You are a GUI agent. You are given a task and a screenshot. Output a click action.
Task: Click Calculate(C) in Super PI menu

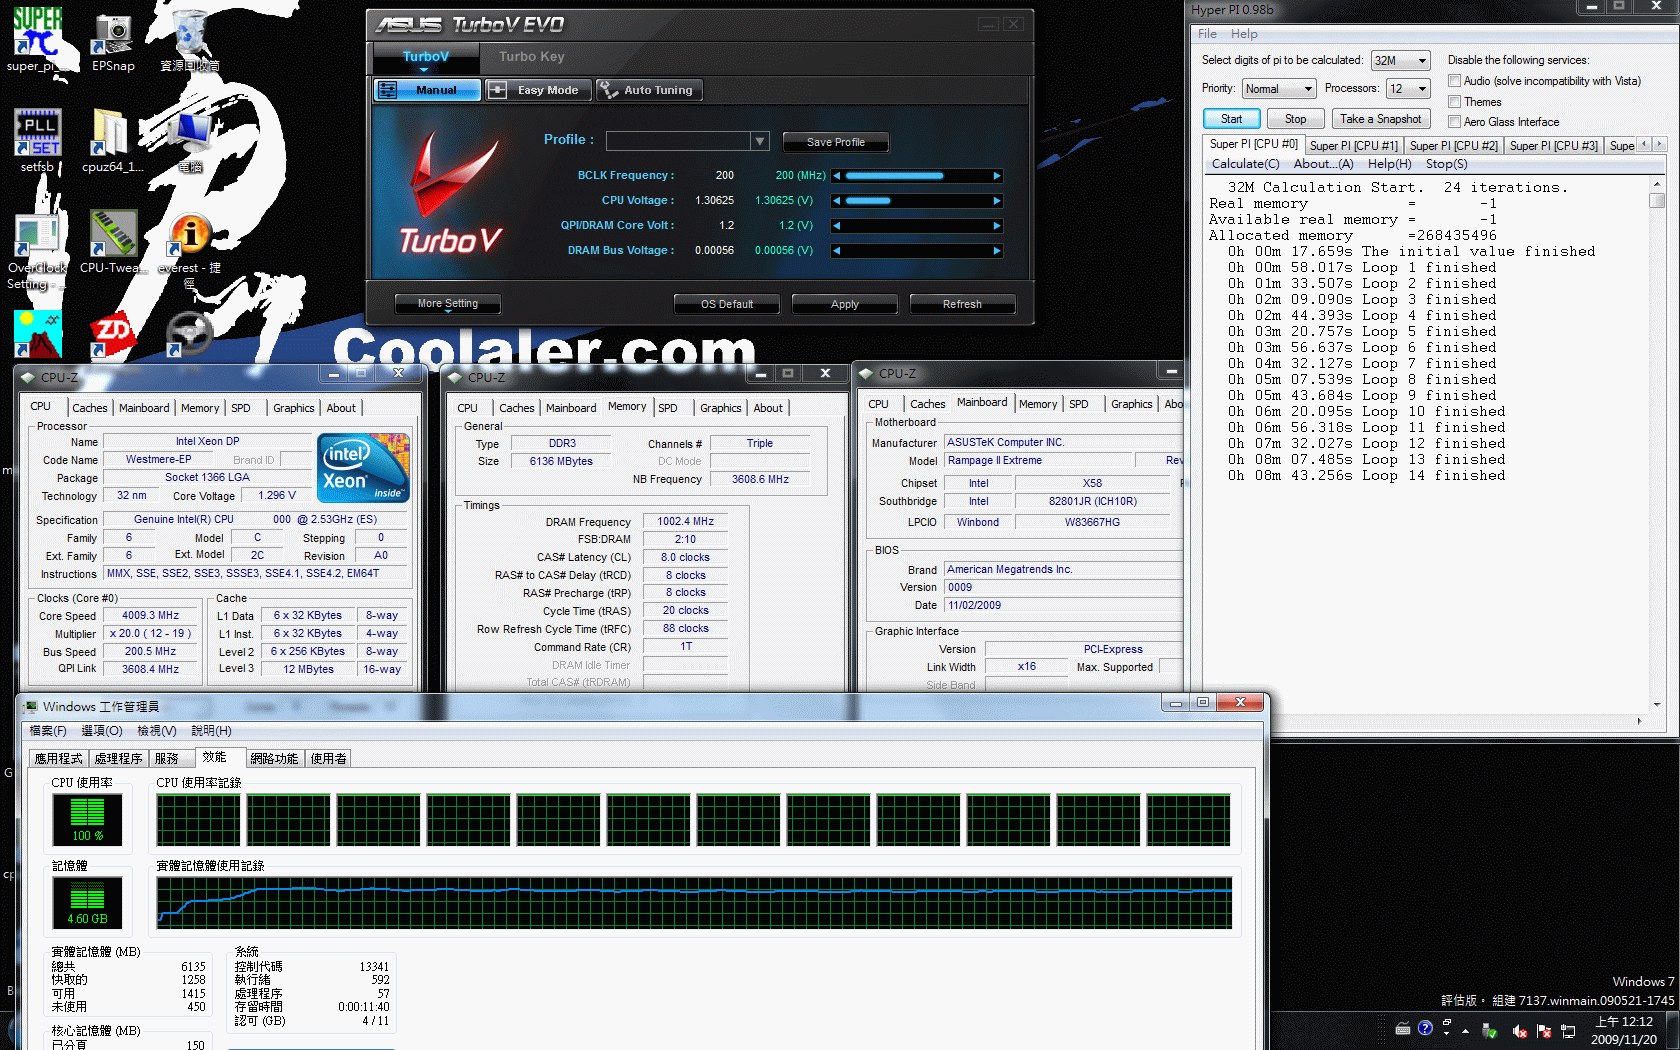pos(1245,164)
